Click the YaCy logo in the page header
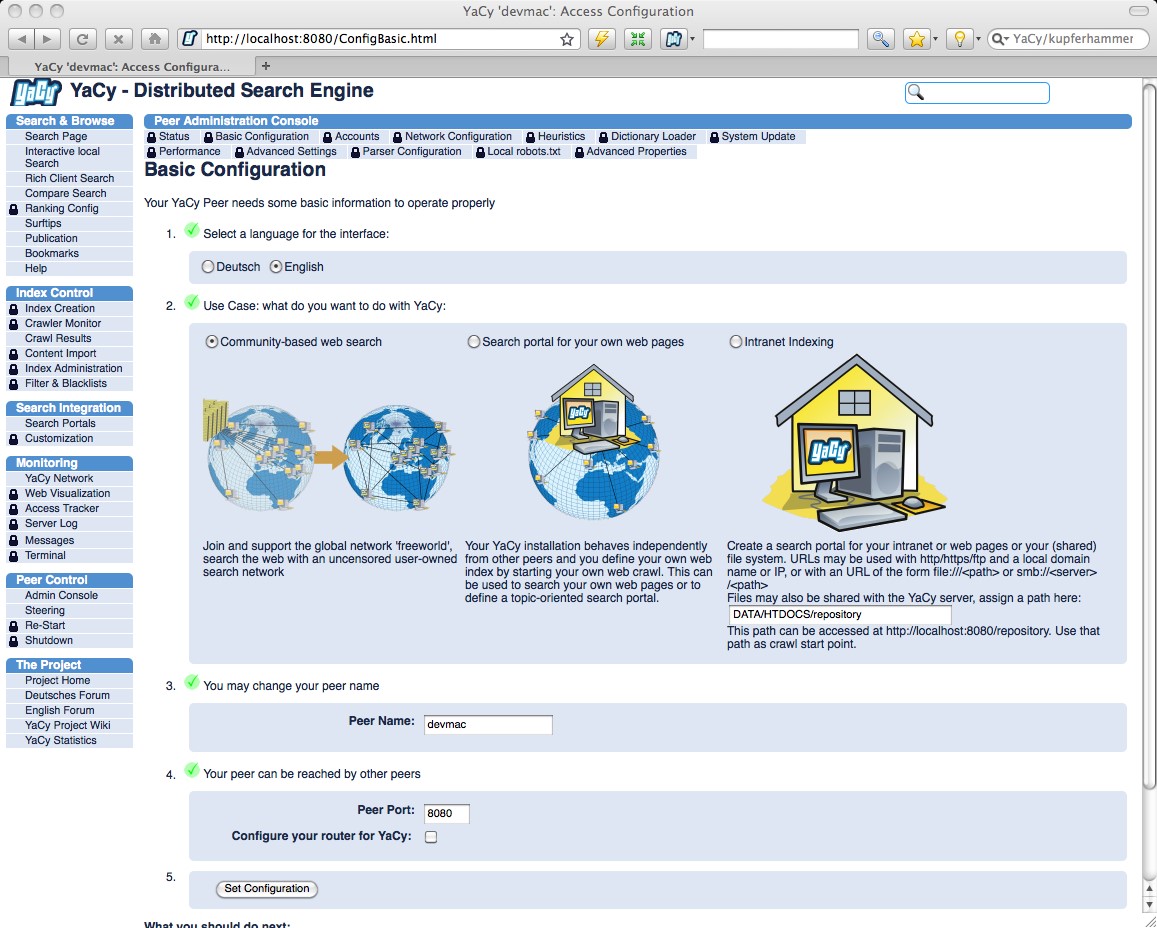The width and height of the screenshot is (1157, 928). point(36,92)
